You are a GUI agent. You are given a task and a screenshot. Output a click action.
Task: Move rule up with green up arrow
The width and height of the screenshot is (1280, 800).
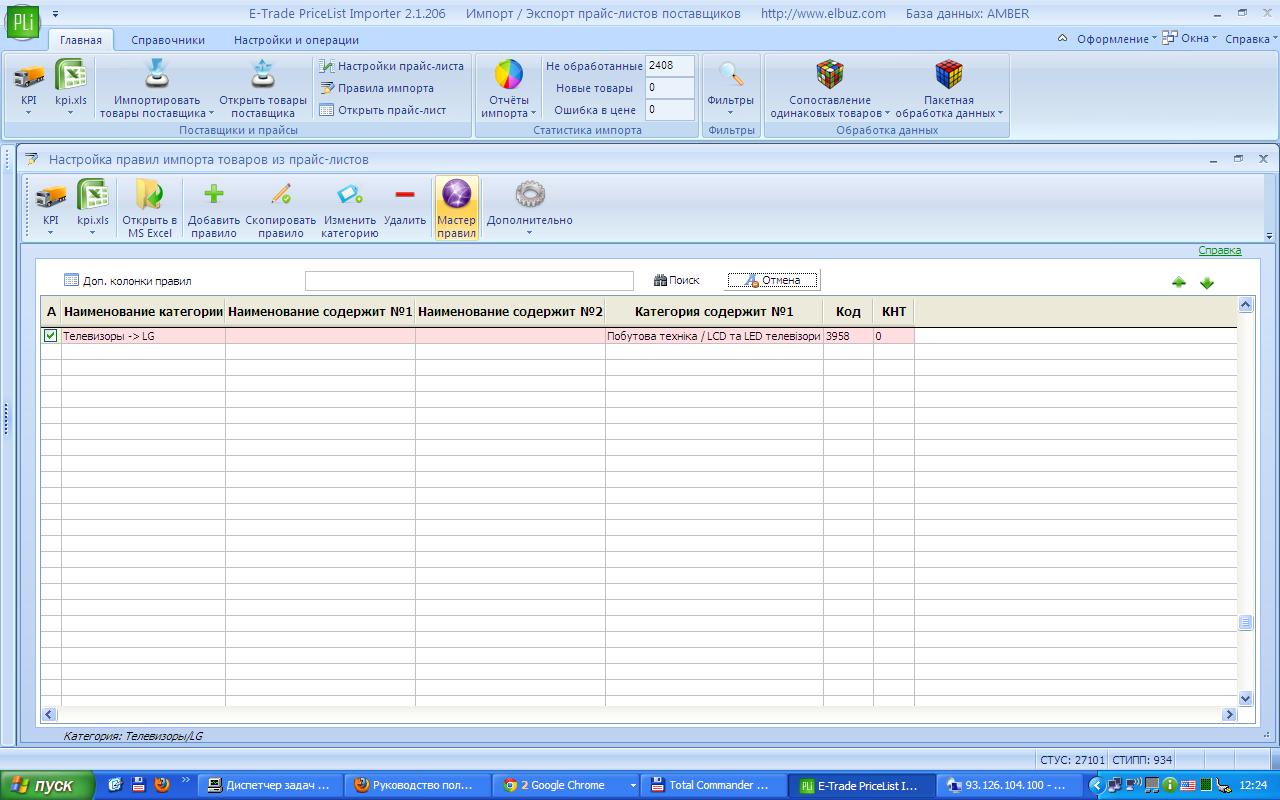[x=1179, y=283]
